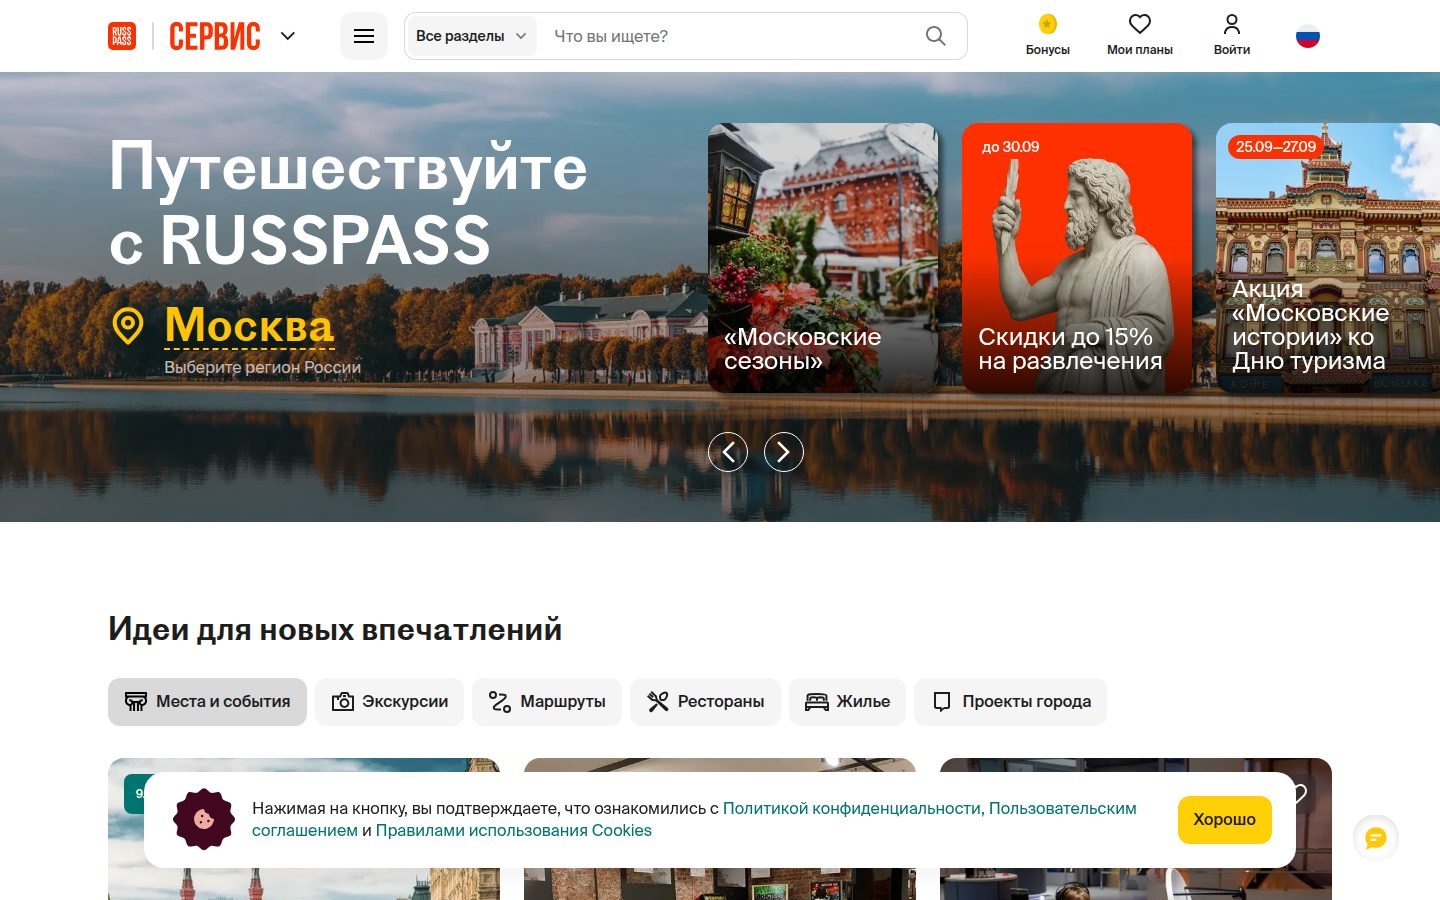Select the Места и события tab
1440x900 pixels.
pos(207,702)
